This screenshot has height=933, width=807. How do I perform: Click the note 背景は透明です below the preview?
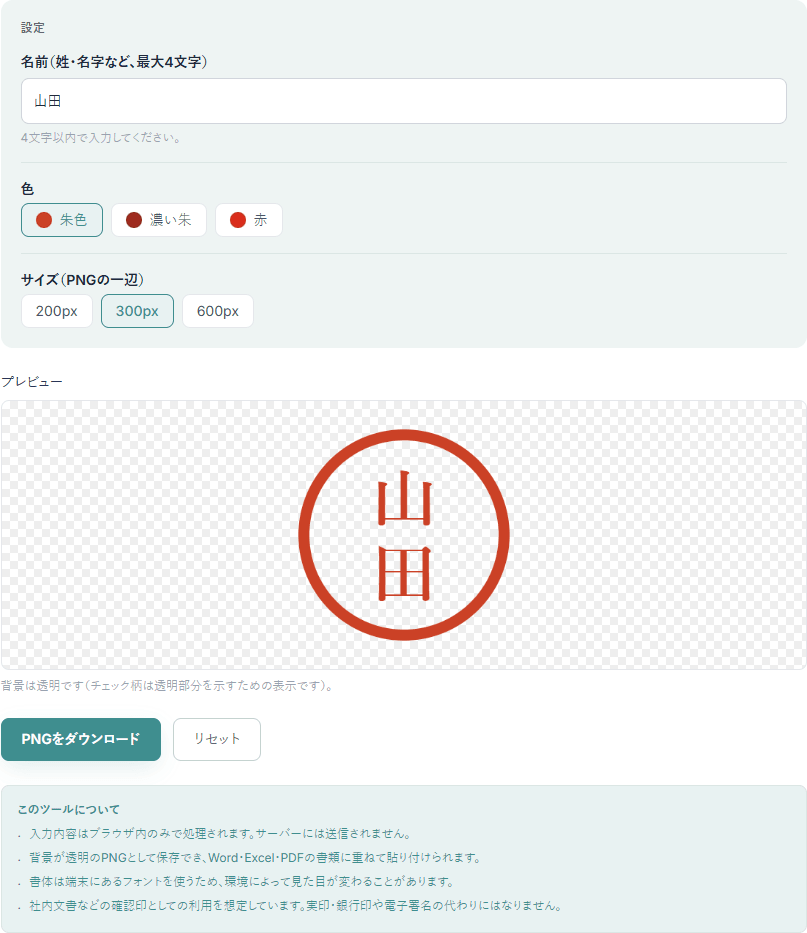pyautogui.click(x=167, y=685)
